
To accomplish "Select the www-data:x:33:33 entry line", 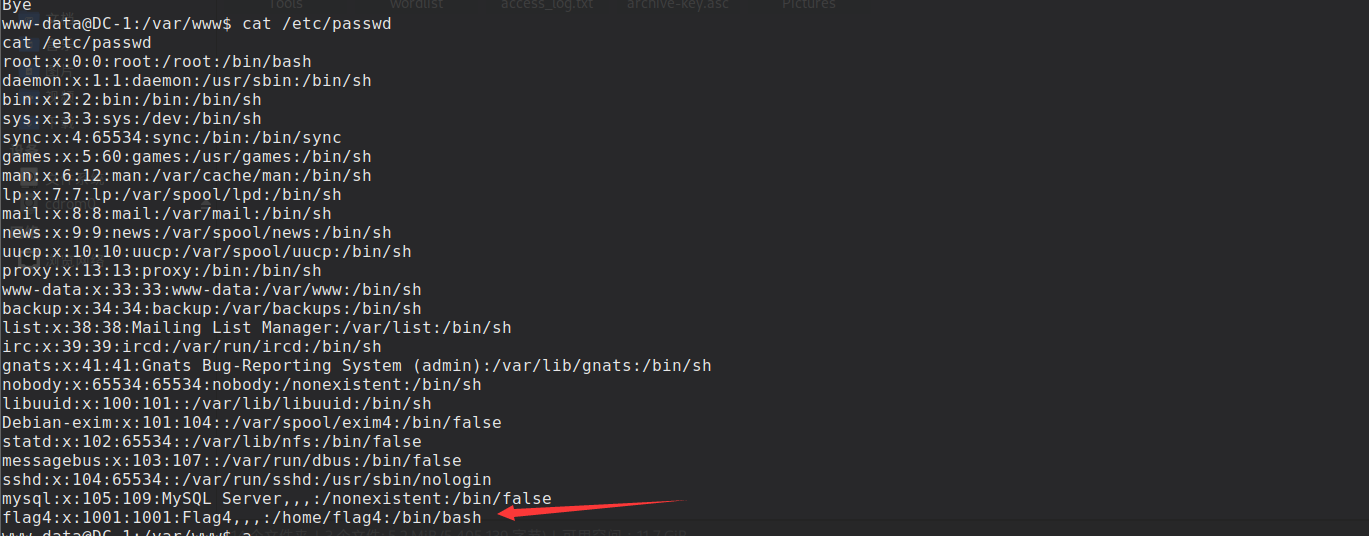I will tap(212, 289).
